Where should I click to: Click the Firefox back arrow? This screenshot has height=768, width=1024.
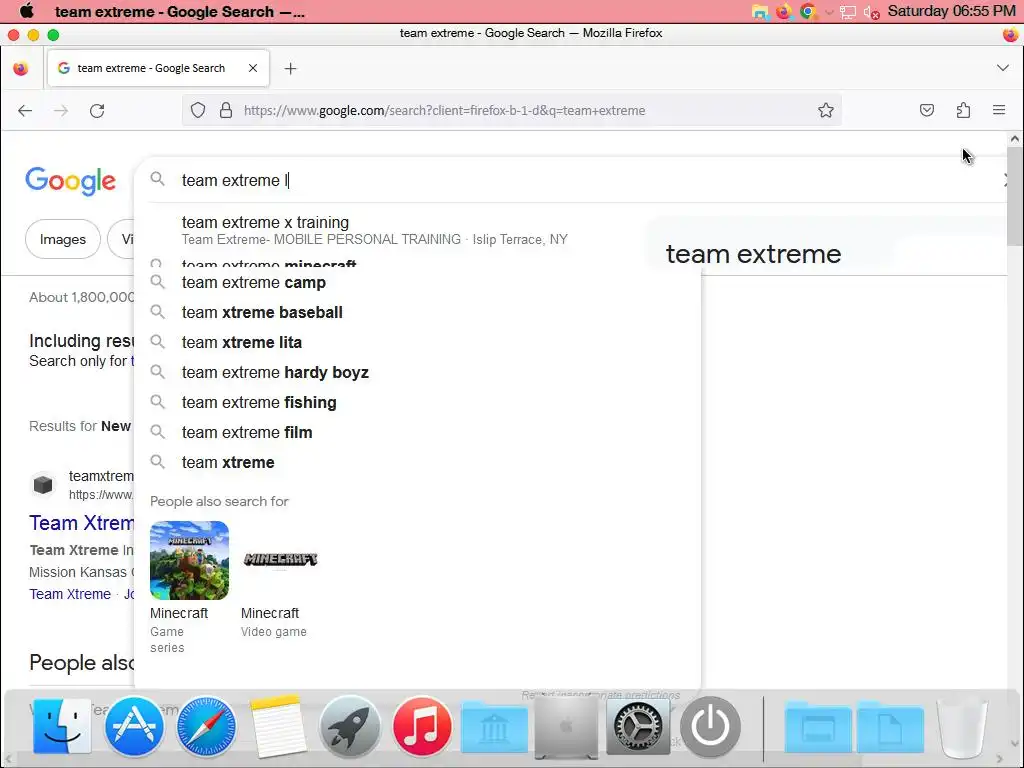[x=25, y=110]
